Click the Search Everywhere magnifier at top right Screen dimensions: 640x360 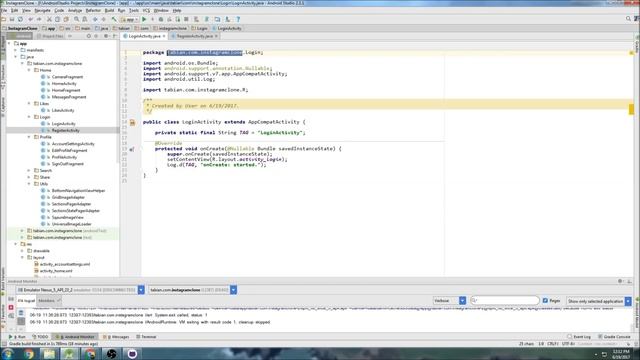click(x=629, y=19)
